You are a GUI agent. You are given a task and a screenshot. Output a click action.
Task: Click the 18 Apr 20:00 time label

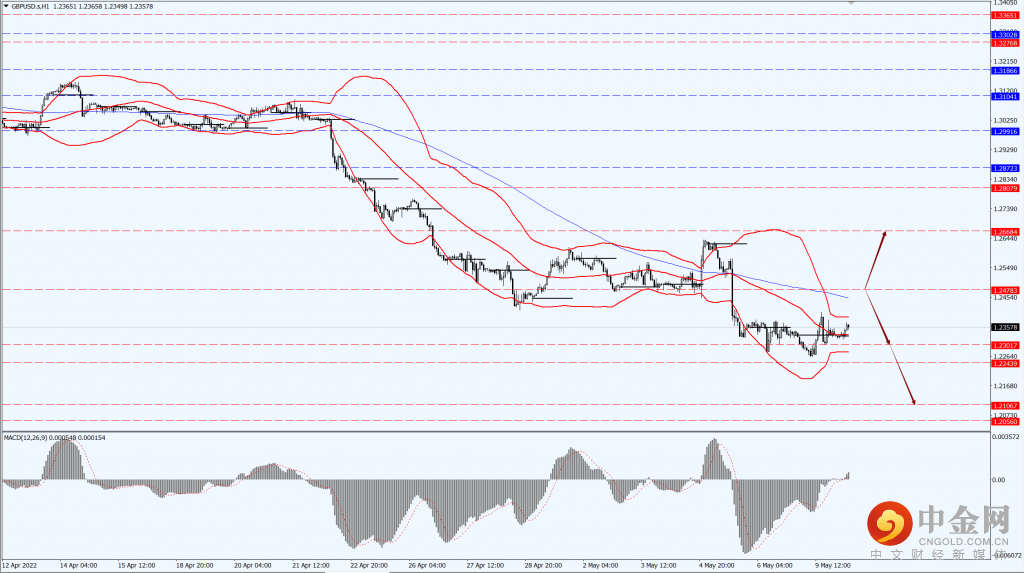[195, 566]
